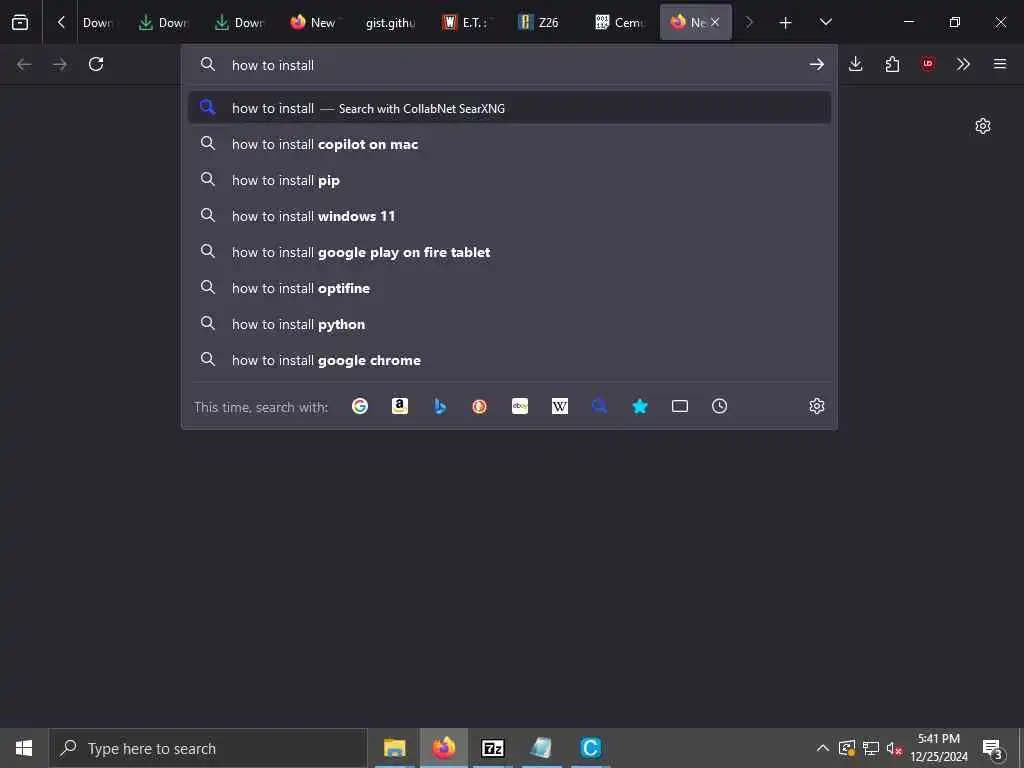1024x768 pixels.
Task: Open the Firefox downloads panel
Action: point(856,64)
